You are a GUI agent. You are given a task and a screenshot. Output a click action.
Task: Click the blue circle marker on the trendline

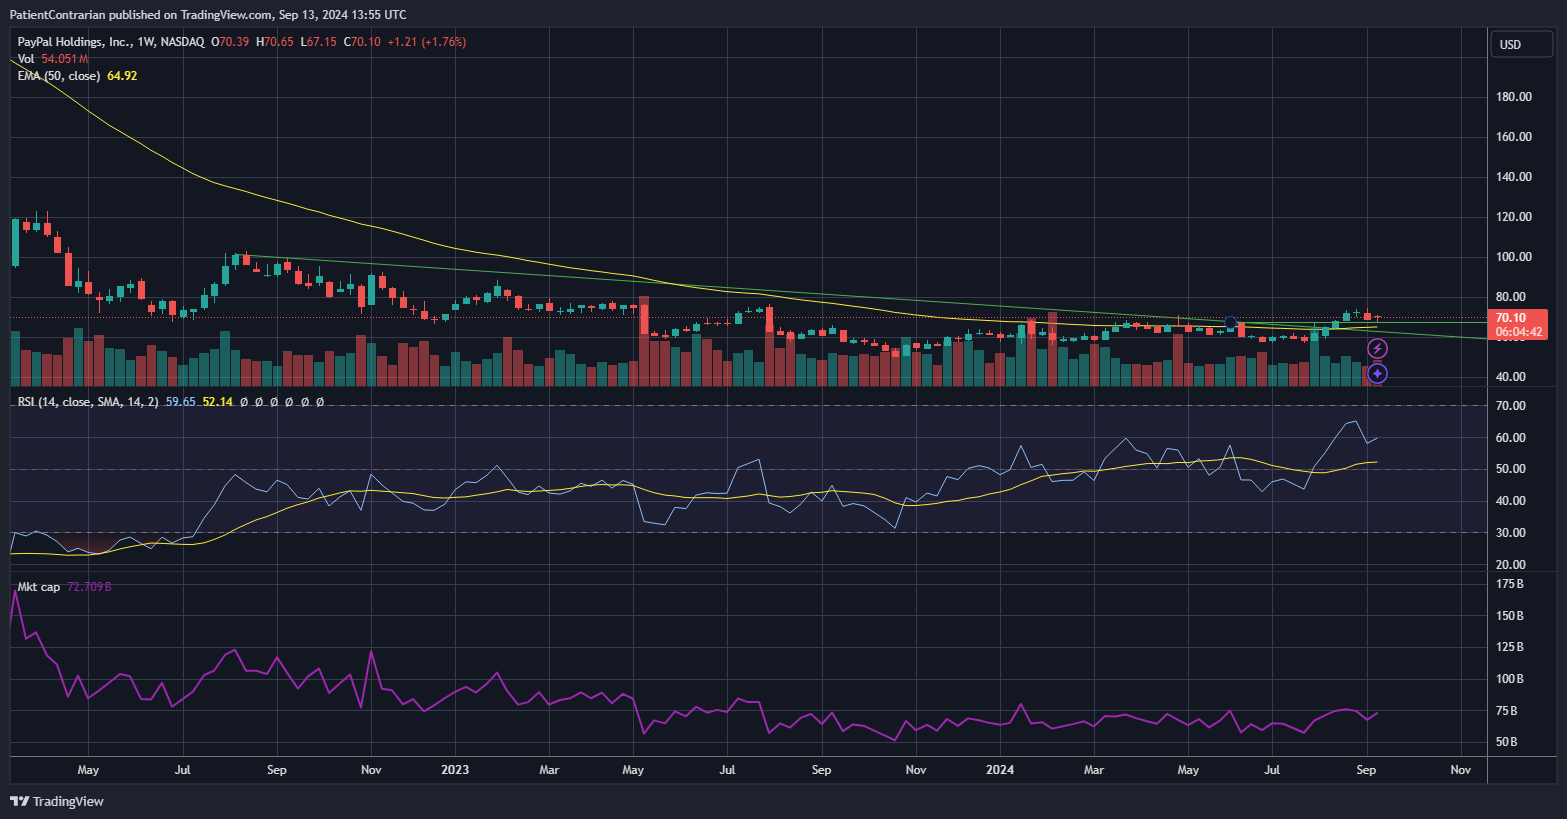1231,323
